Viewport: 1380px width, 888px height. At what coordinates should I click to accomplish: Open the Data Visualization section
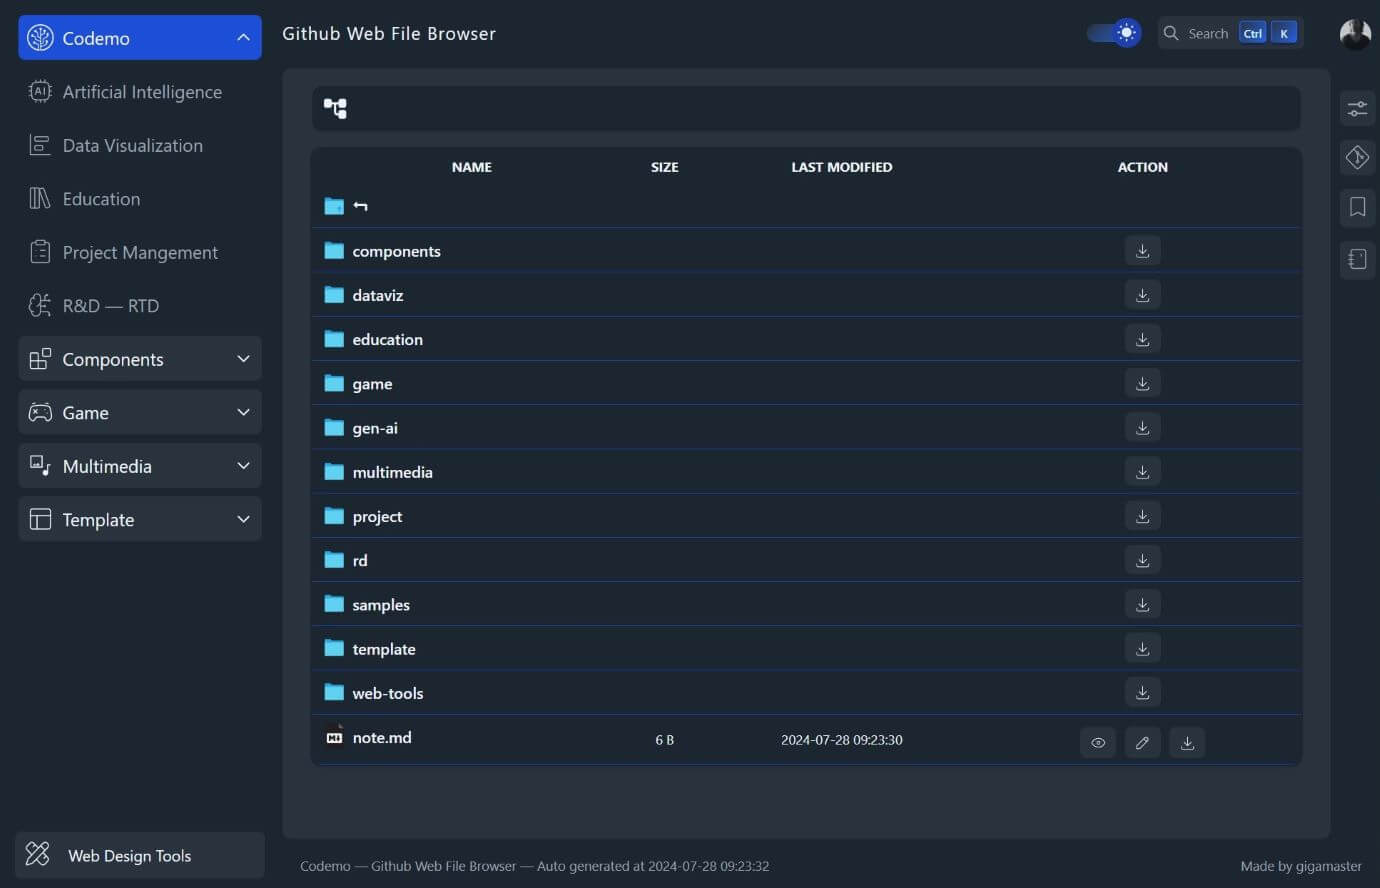tap(140, 145)
